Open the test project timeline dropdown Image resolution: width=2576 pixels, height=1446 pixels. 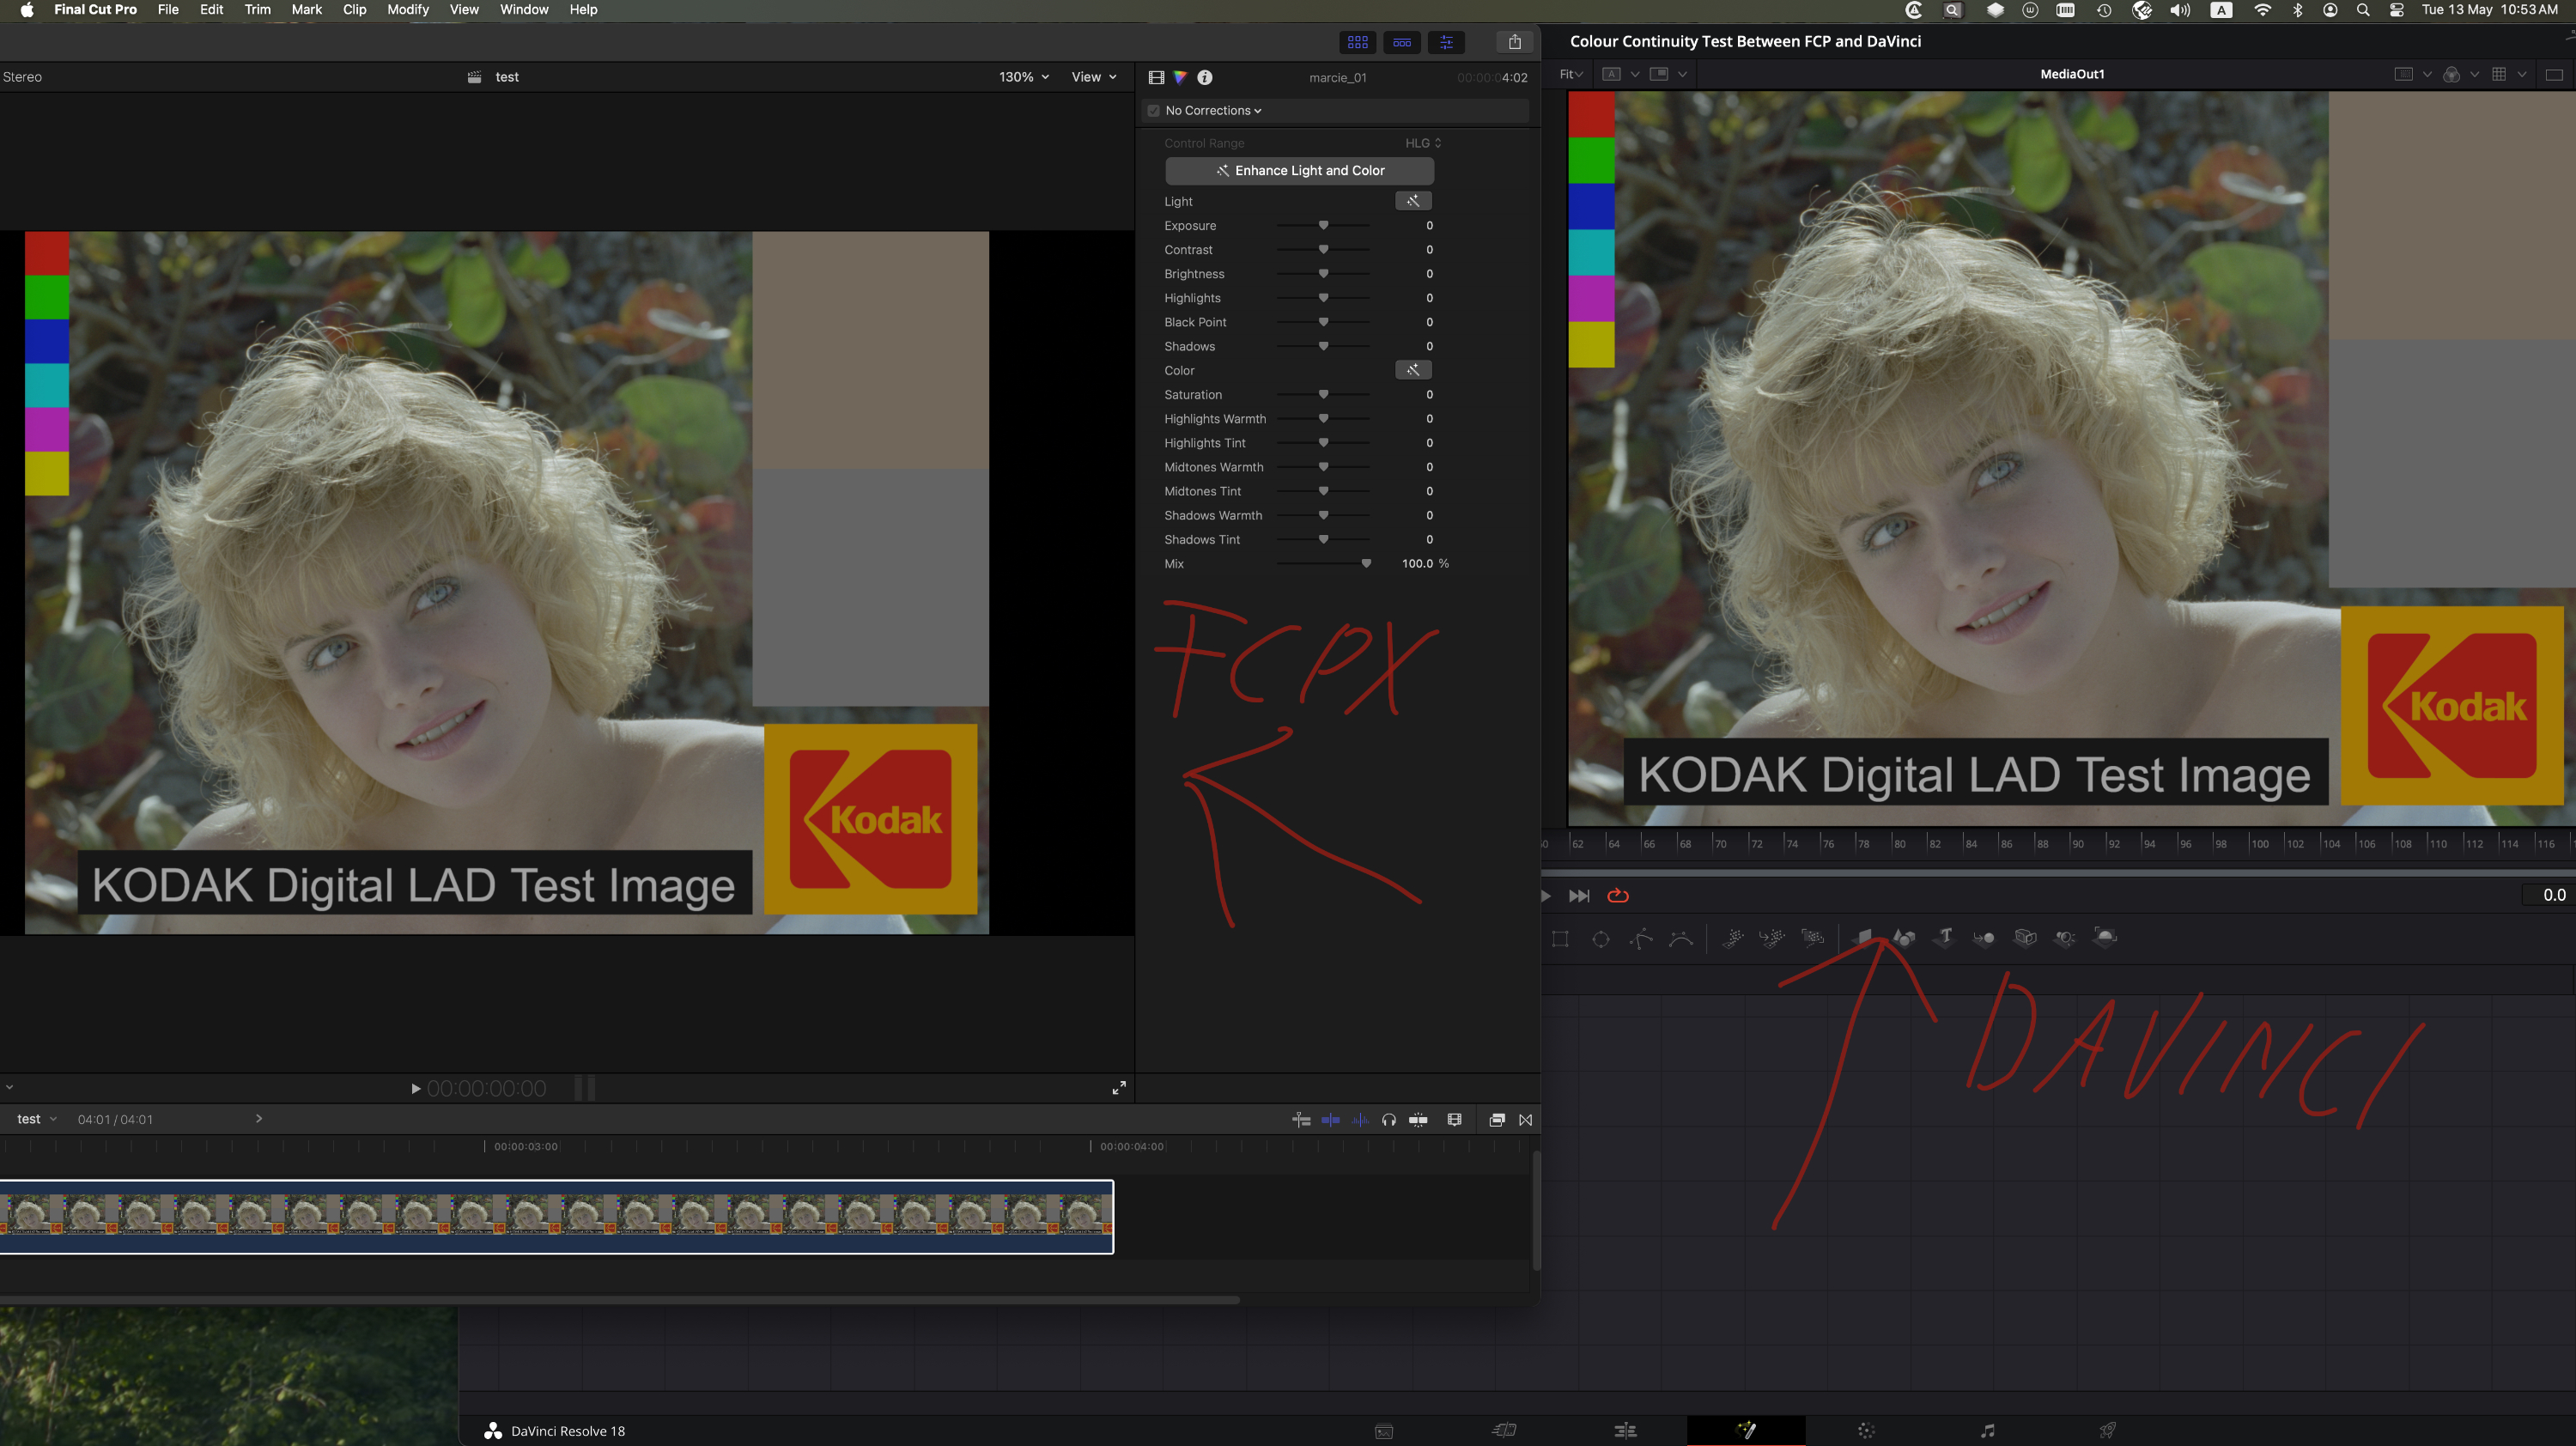(x=37, y=1120)
